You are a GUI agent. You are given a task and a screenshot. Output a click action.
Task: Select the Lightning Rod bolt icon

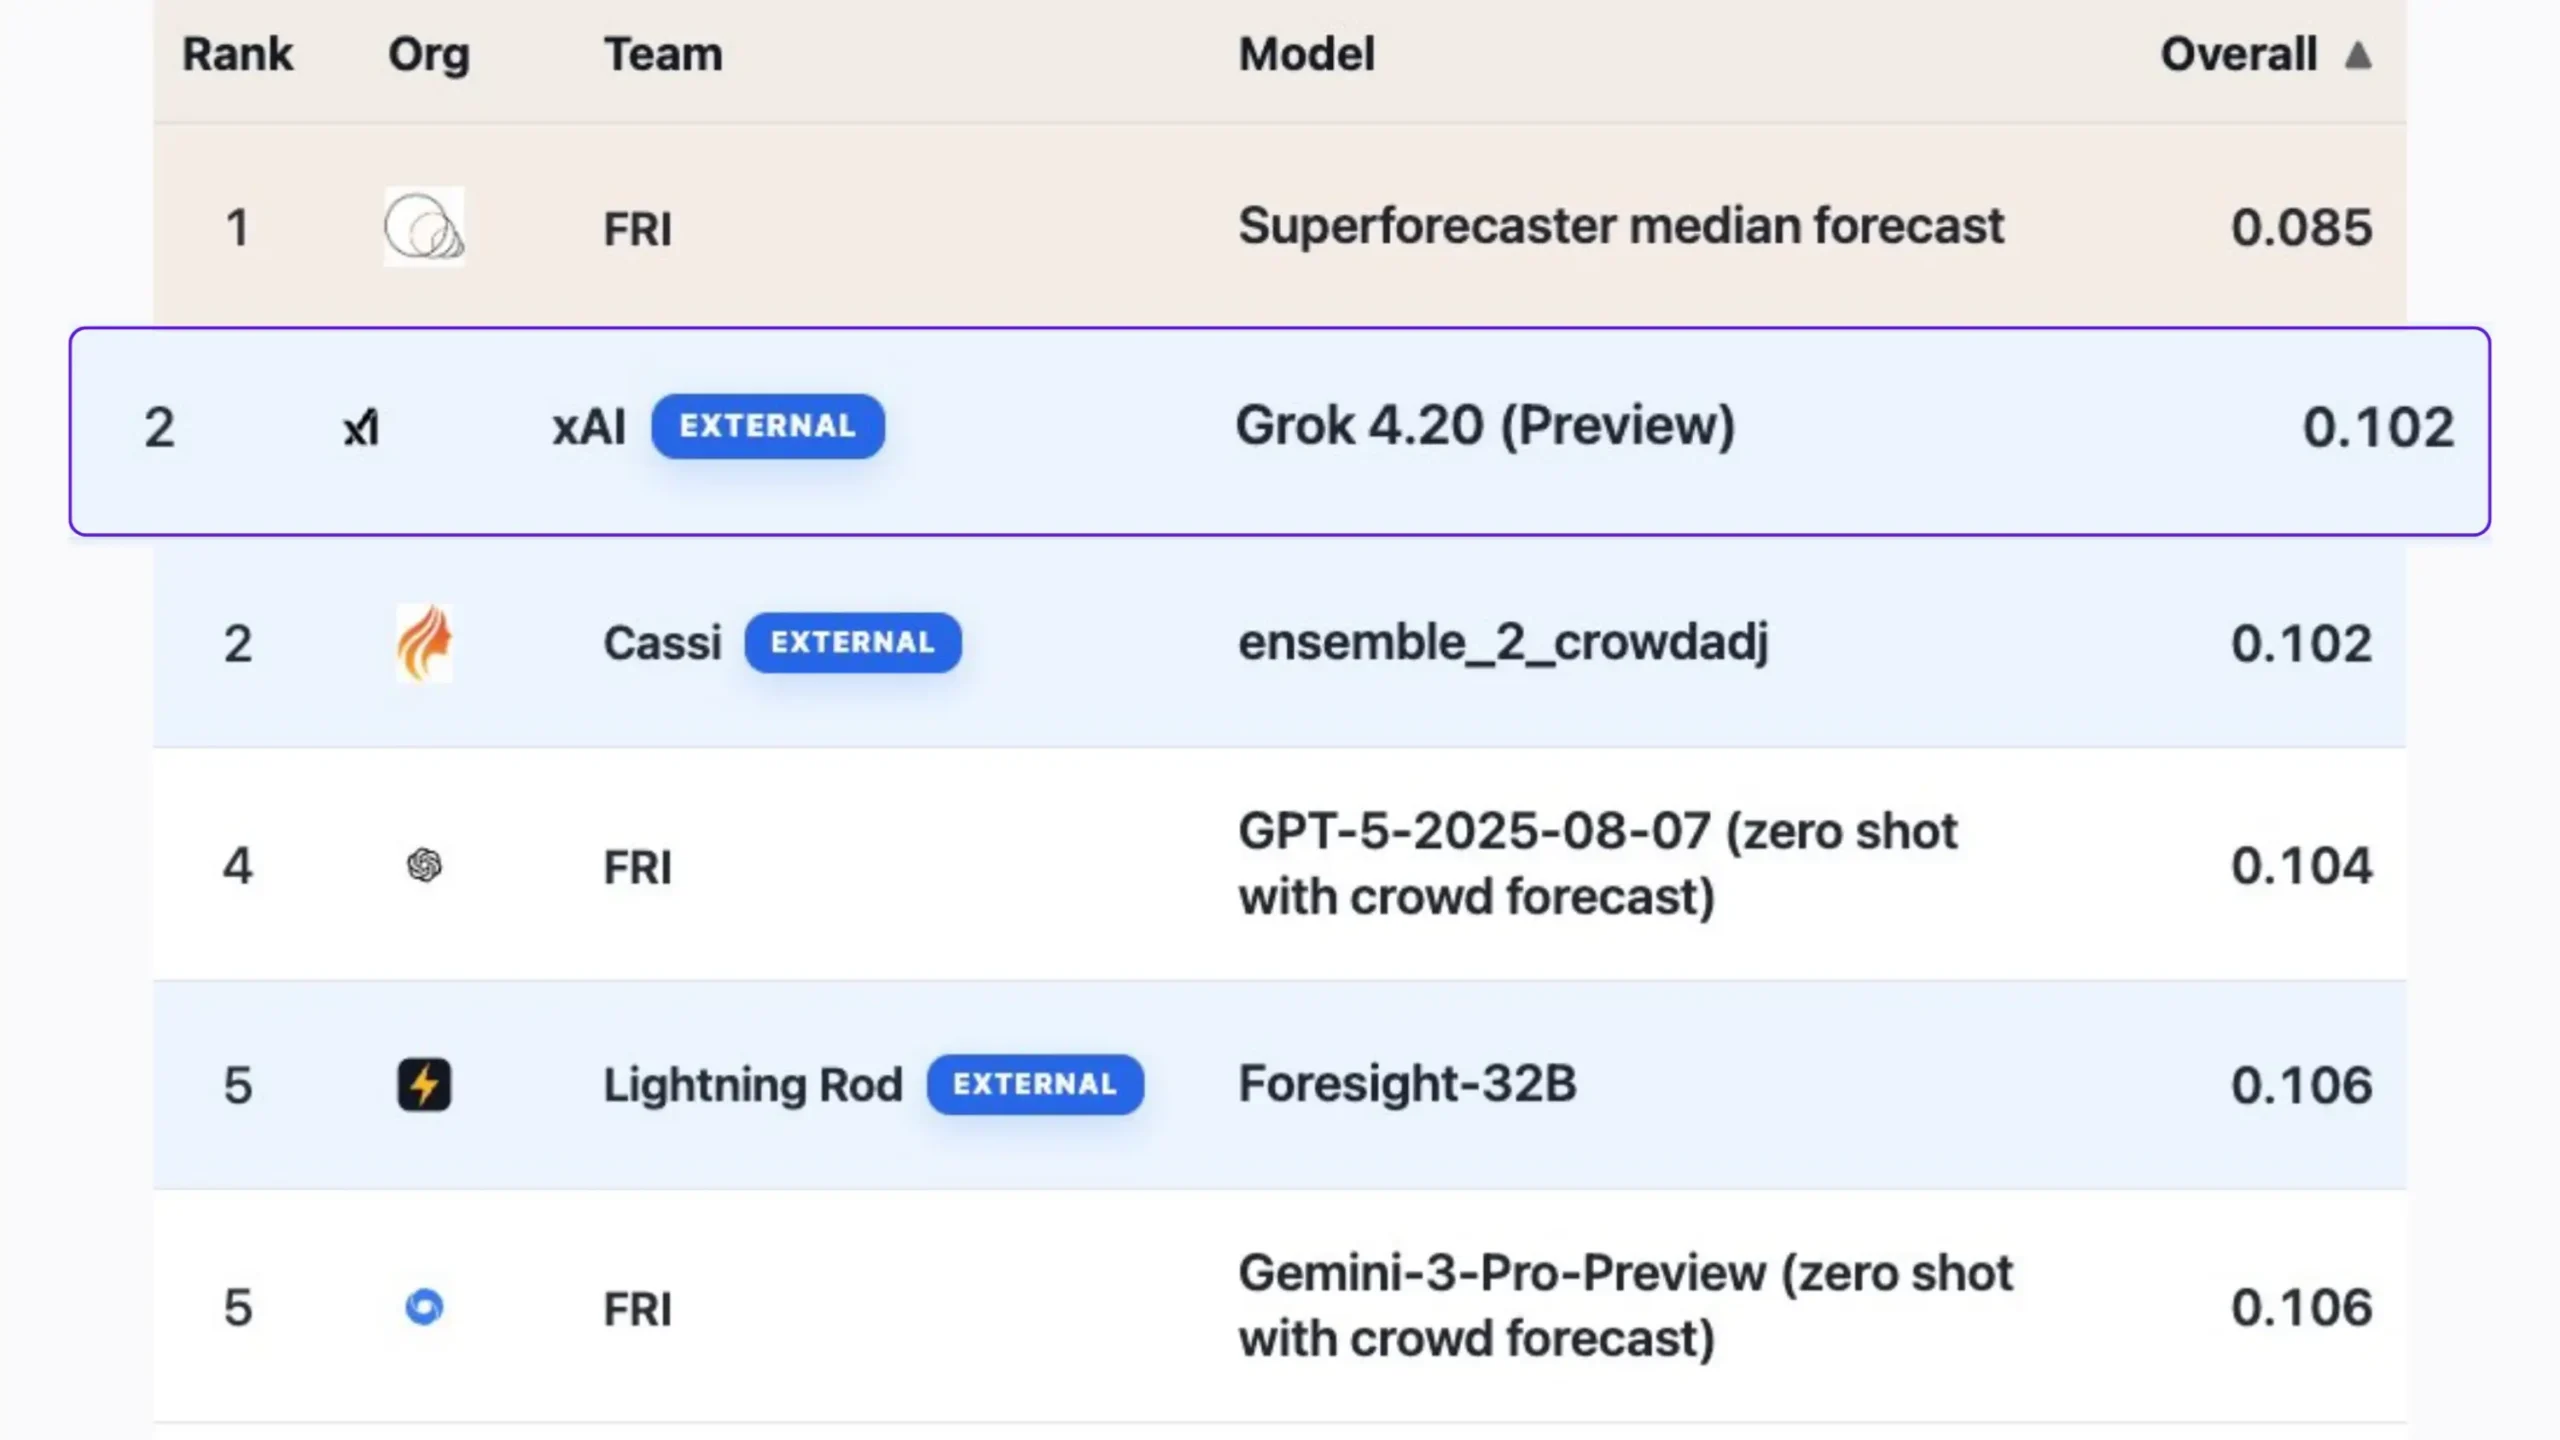[424, 1084]
